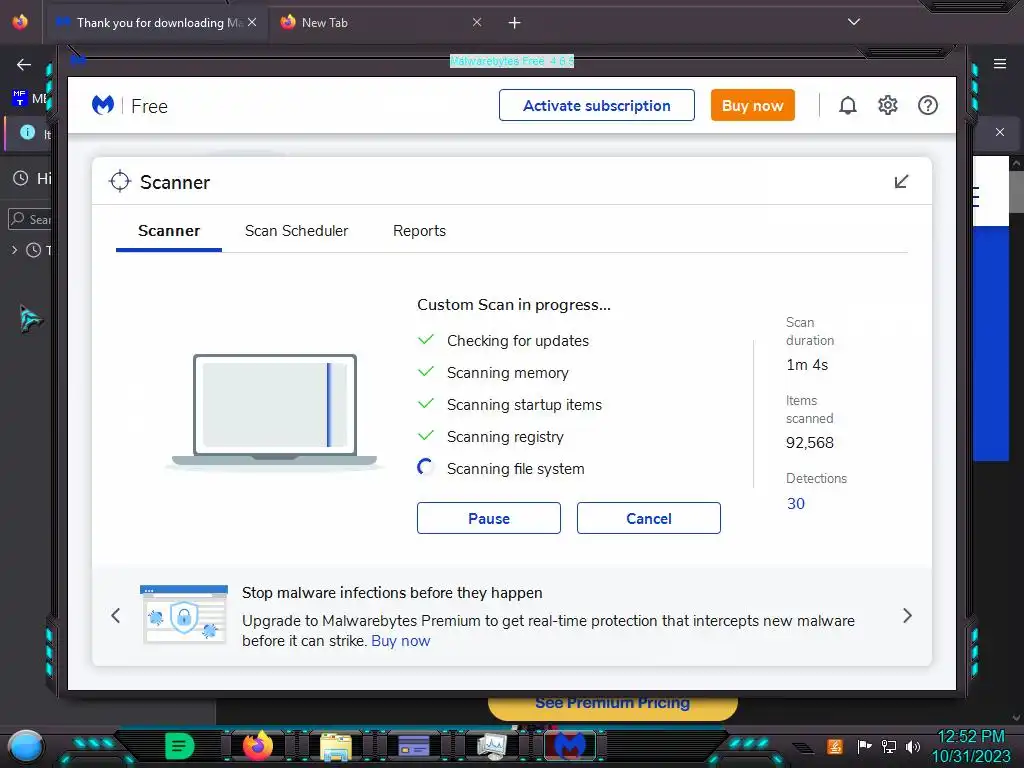Viewport: 1024px width, 768px height.
Task: Click the info icon in notification bar
Action: (27, 133)
